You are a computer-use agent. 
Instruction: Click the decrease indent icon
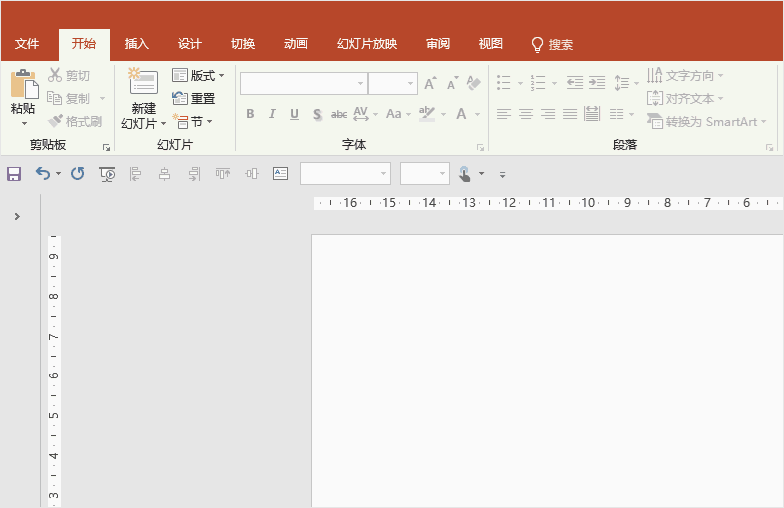point(574,83)
